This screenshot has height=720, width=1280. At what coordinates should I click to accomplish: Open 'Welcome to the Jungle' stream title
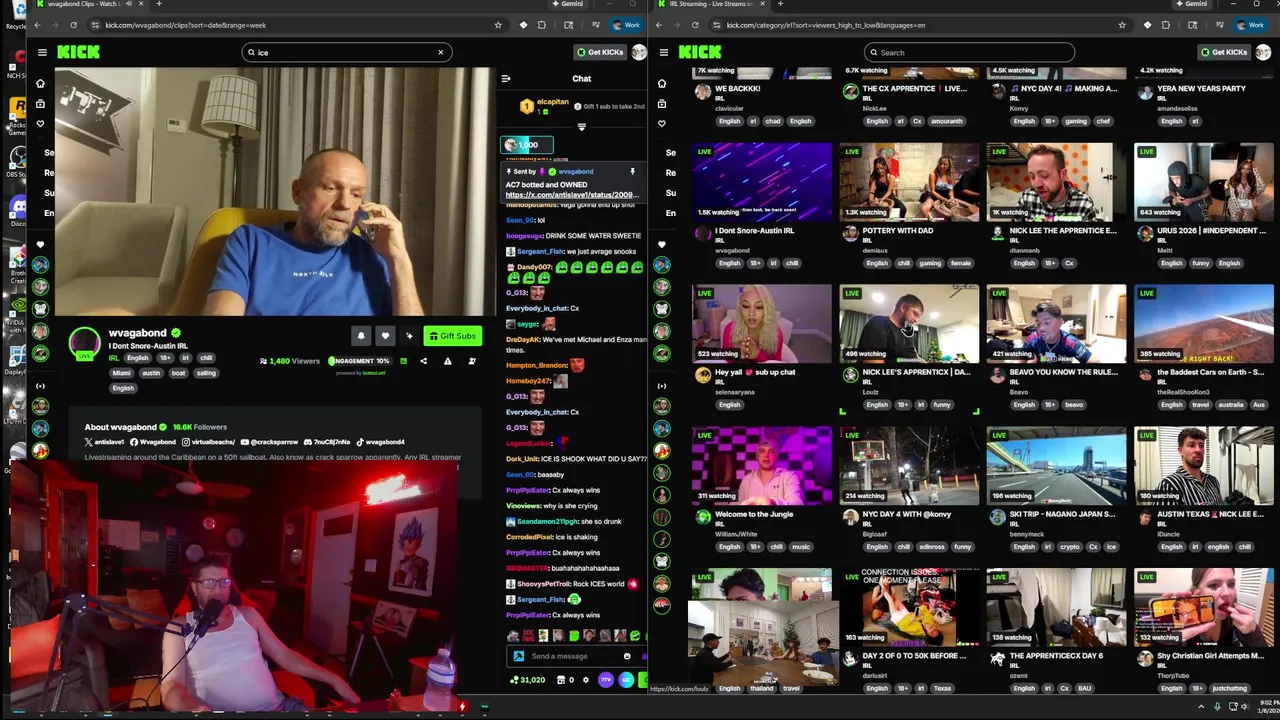point(754,514)
